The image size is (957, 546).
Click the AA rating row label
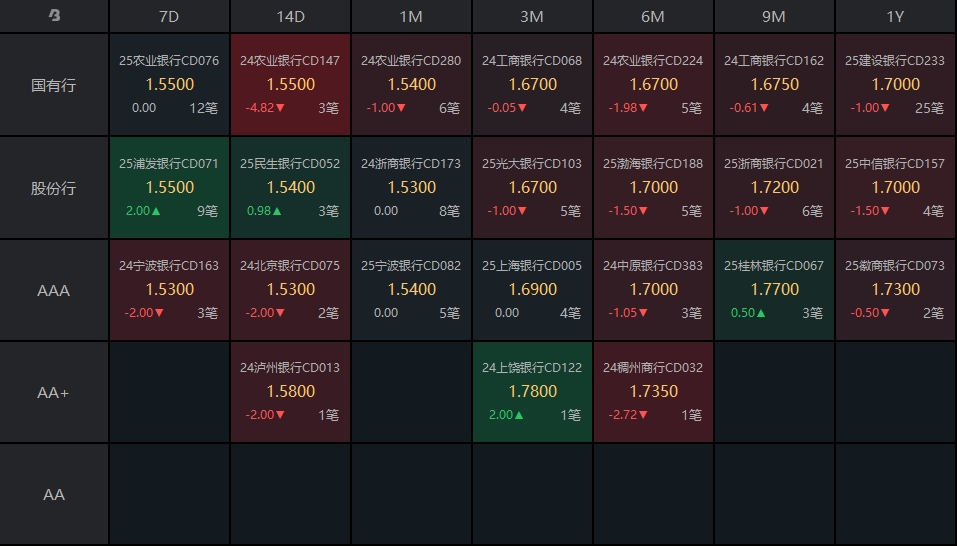54,495
